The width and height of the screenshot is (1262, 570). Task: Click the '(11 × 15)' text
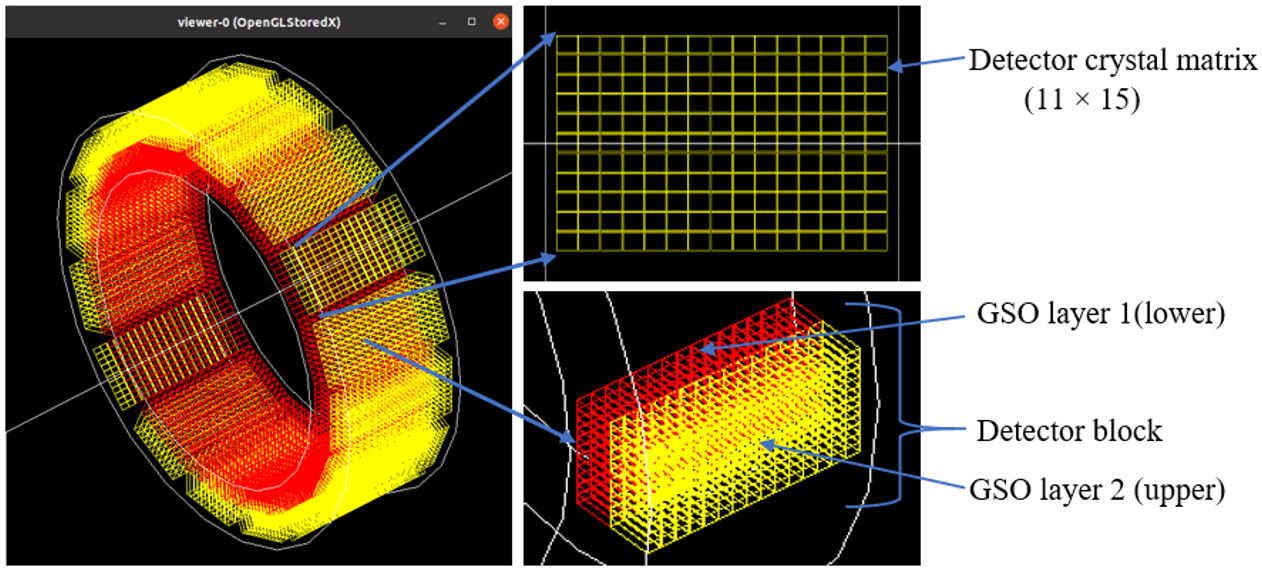click(1082, 100)
